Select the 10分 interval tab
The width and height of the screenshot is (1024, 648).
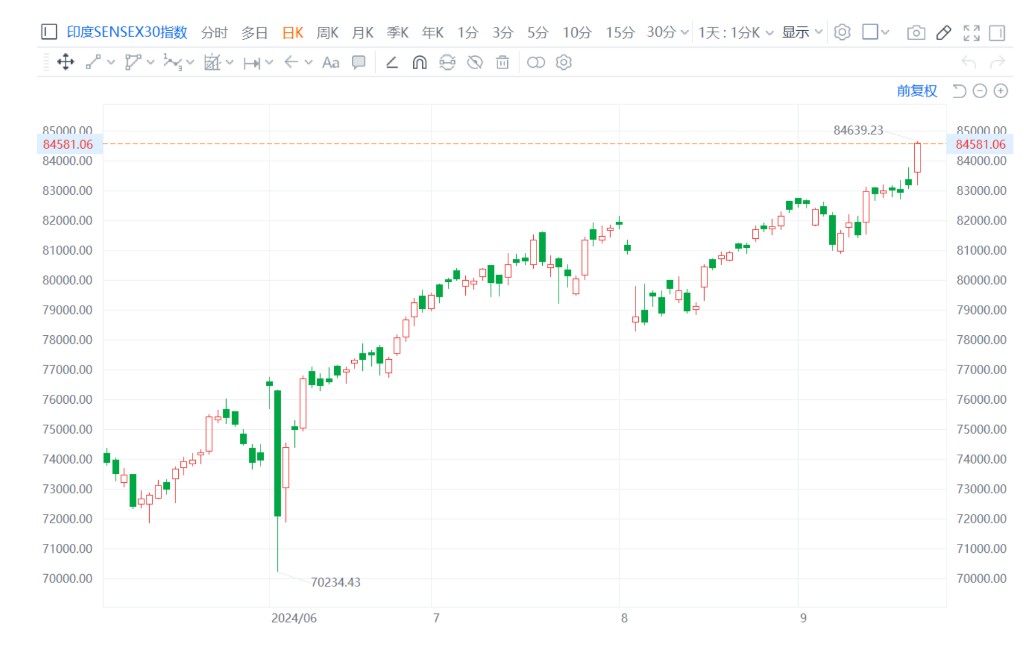click(x=577, y=32)
